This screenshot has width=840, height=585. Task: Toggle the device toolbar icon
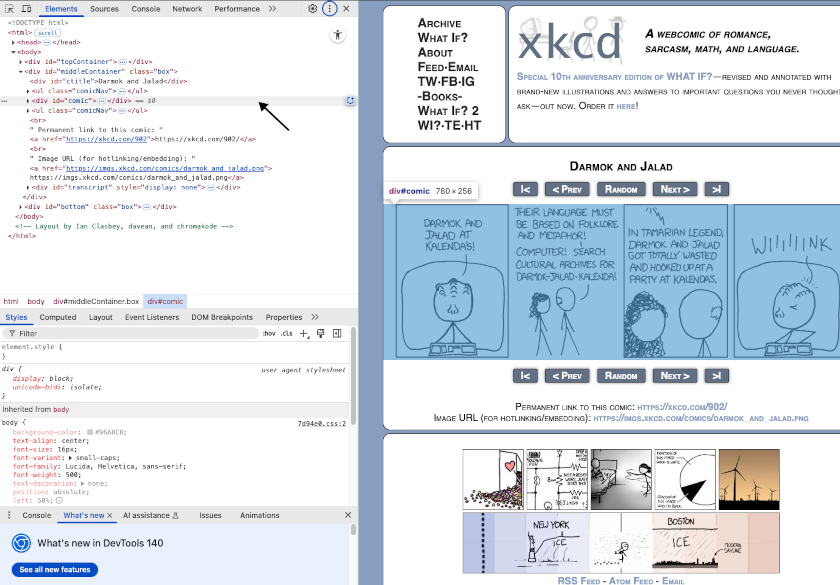pyautogui.click(x=27, y=8)
